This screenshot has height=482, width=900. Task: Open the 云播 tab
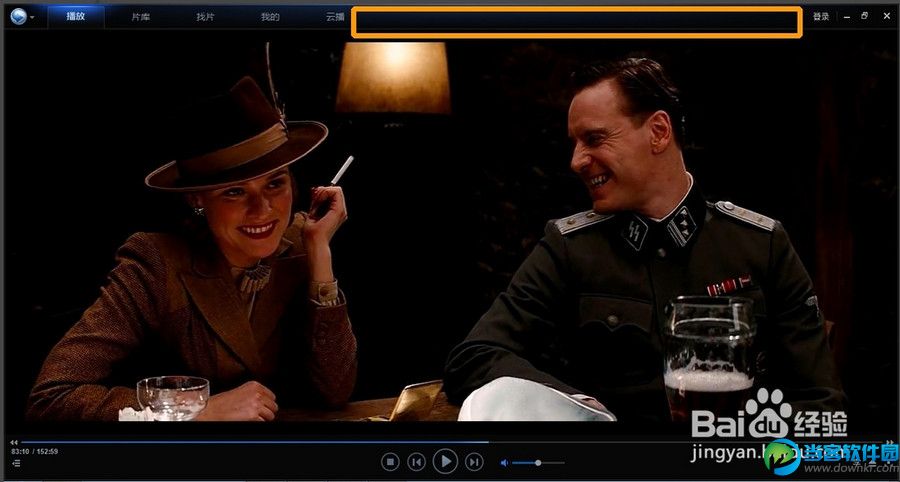pos(335,17)
